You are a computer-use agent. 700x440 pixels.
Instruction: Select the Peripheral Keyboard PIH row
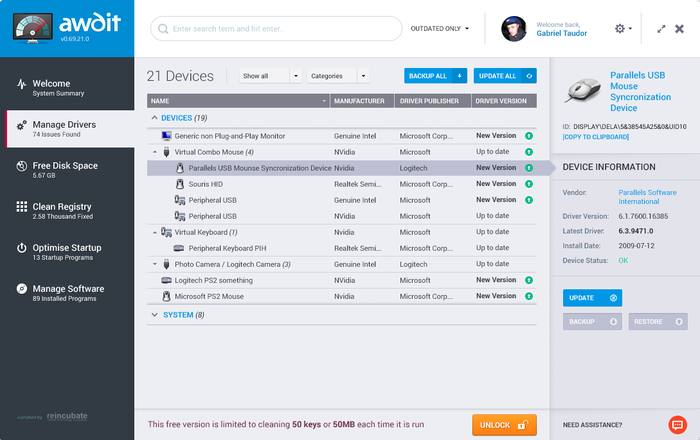[342, 248]
